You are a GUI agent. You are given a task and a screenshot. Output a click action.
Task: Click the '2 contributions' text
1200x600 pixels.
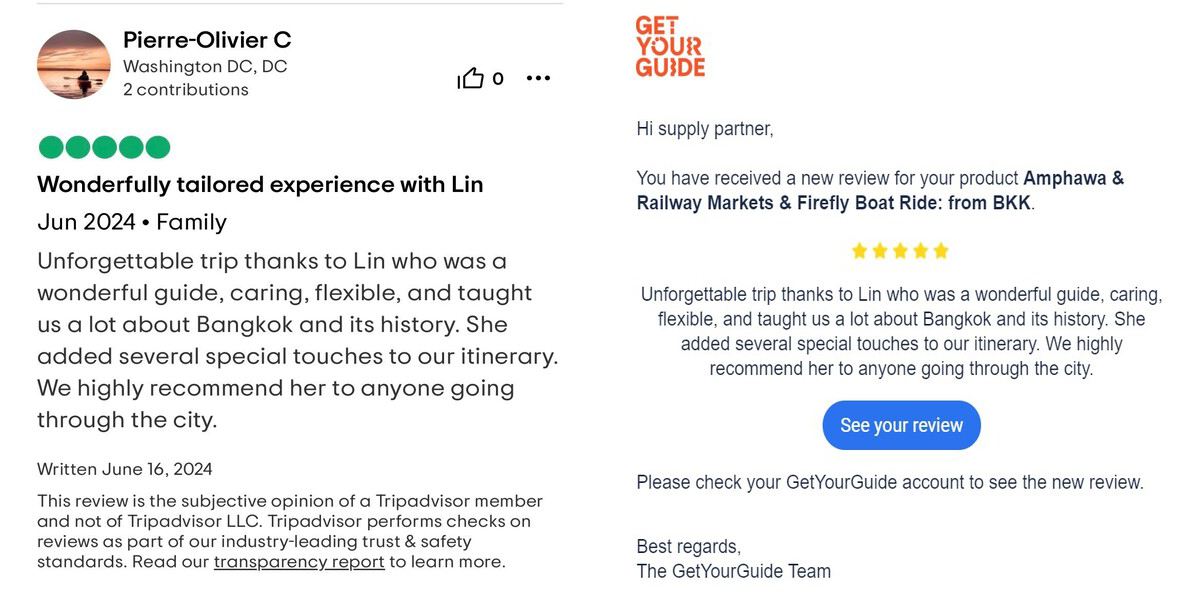pyautogui.click(x=186, y=90)
